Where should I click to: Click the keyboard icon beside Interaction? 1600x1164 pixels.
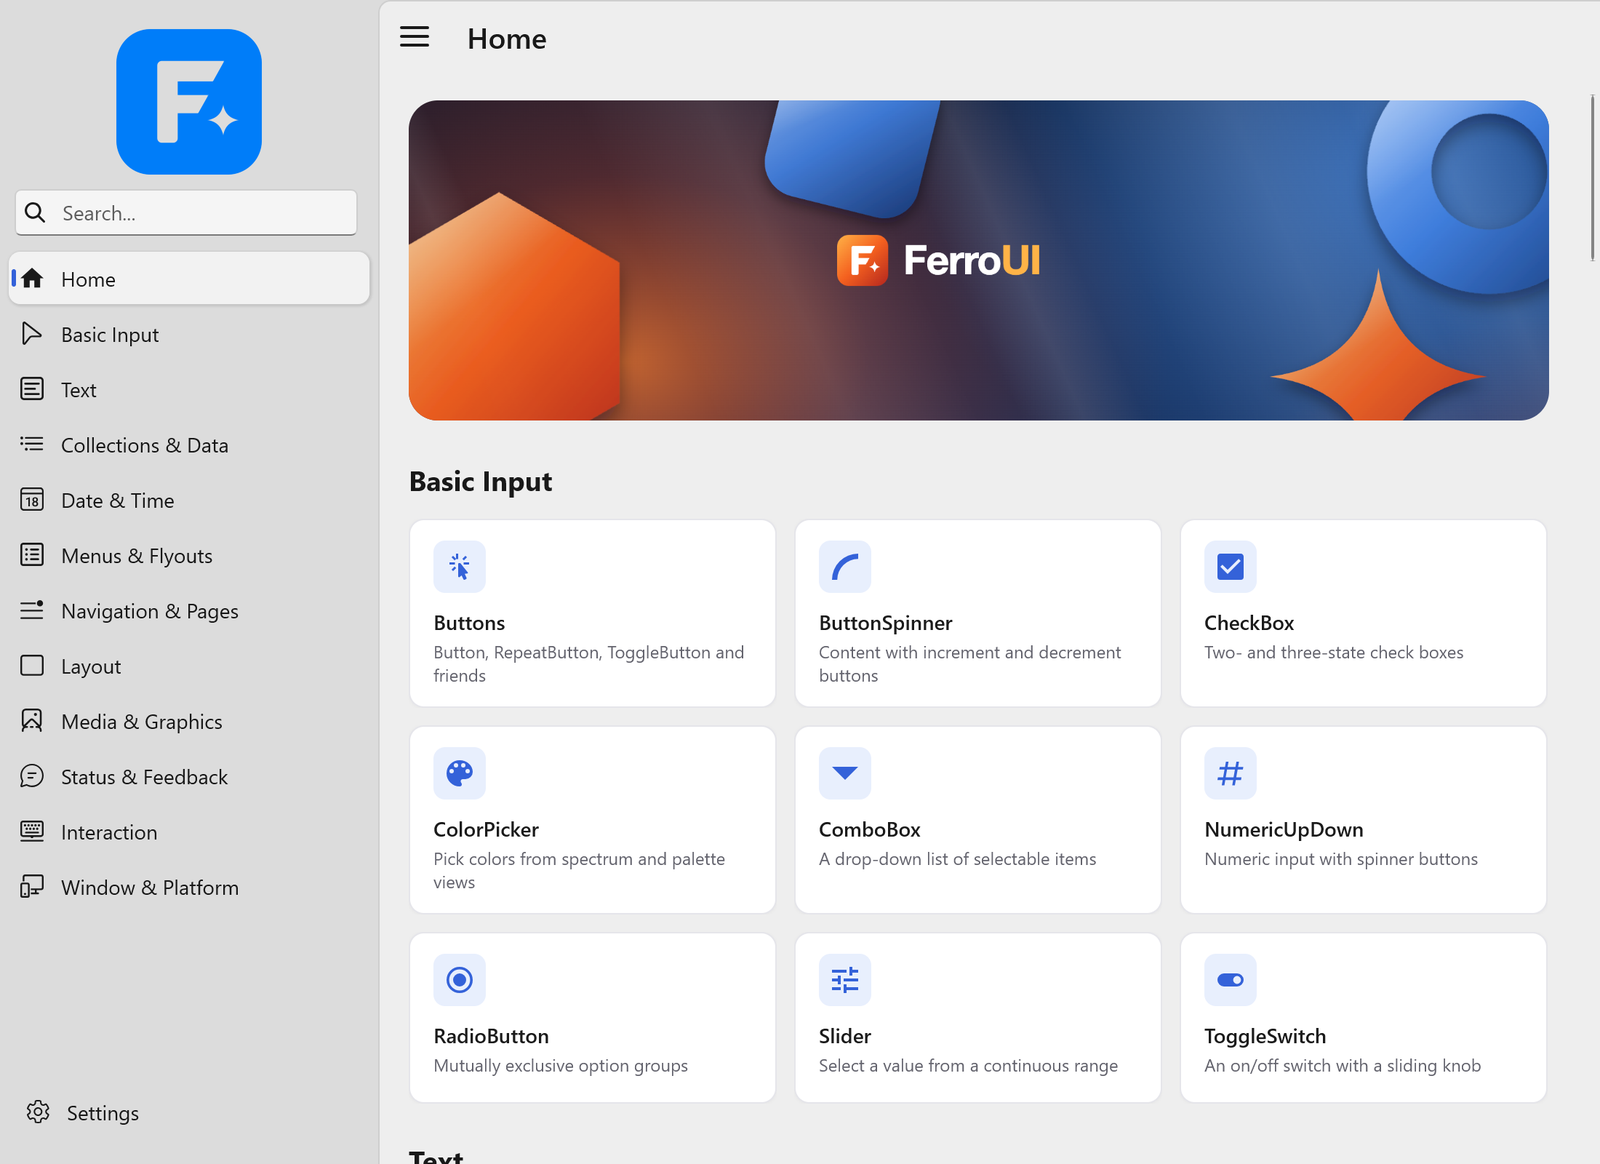point(32,831)
